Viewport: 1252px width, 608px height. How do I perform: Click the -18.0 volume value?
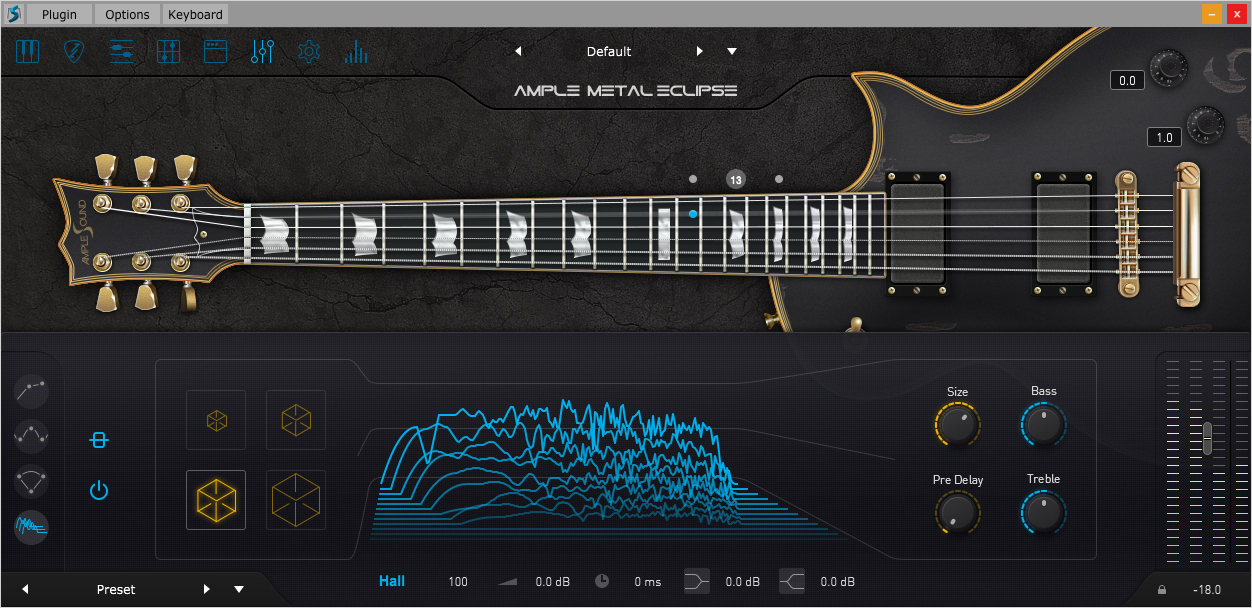(x=1207, y=590)
